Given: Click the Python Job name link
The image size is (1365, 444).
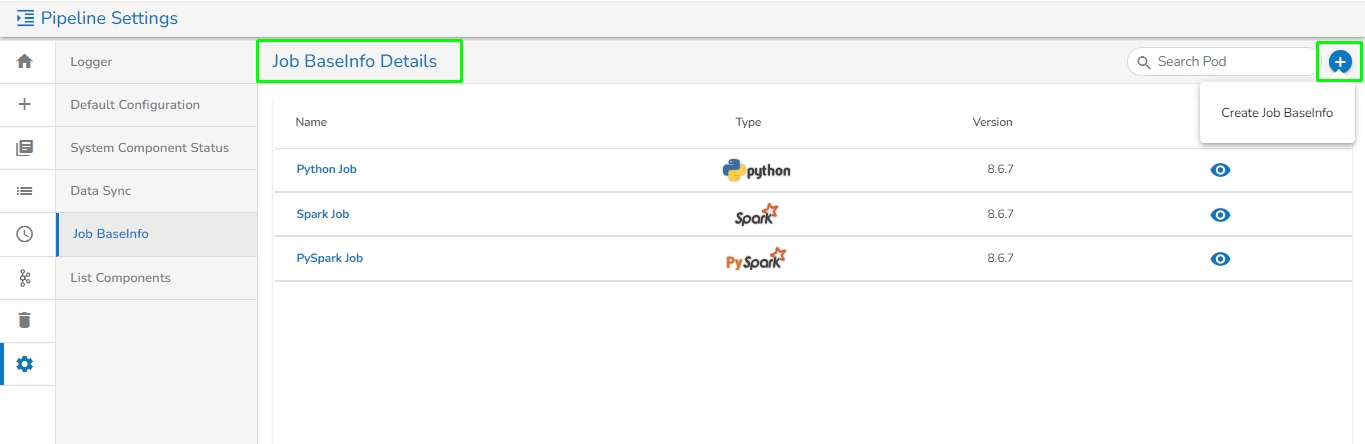Looking at the screenshot, I should pos(326,169).
